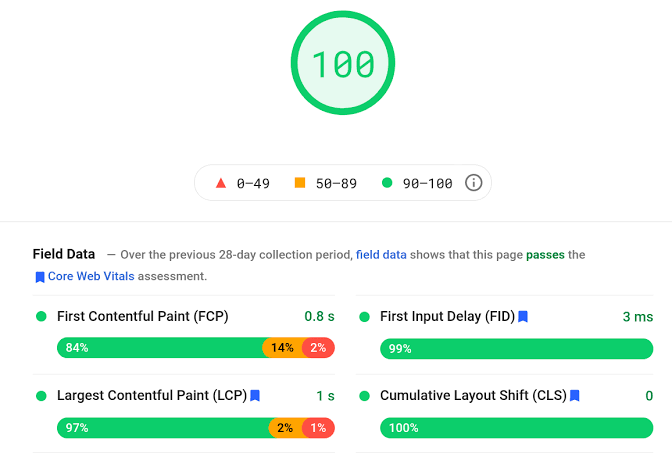This screenshot has width=672, height=457.
Task: Open the field data link
Action: tap(381, 255)
